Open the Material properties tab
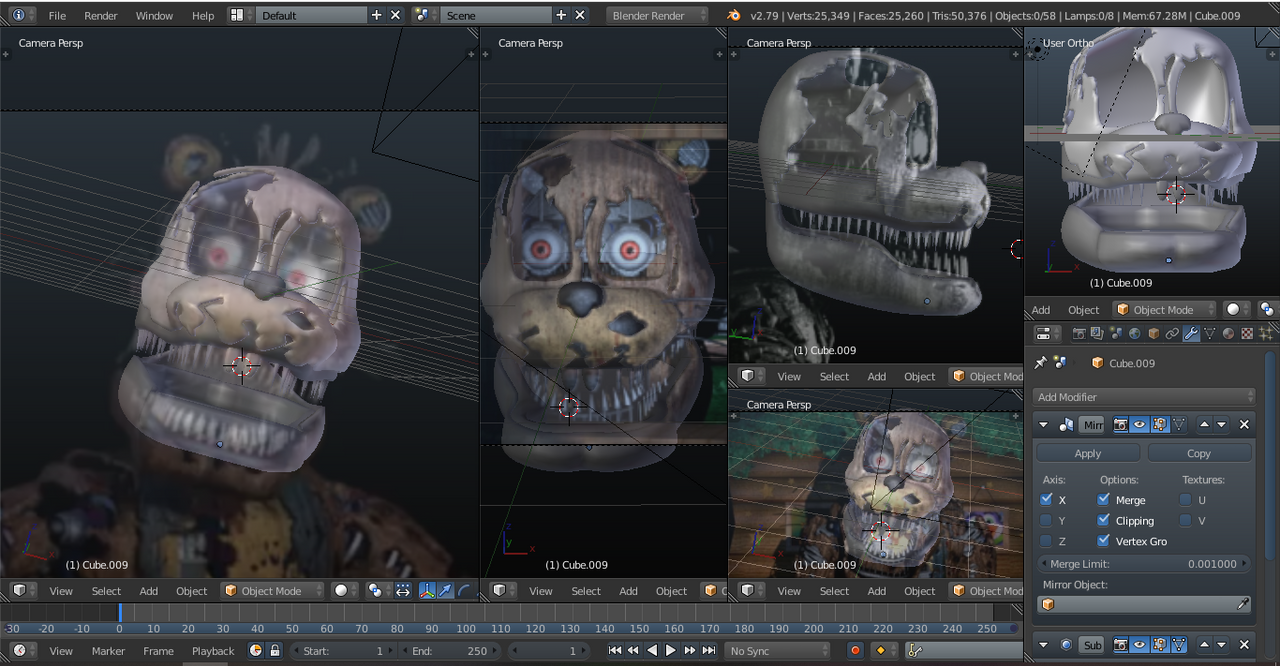 pos(1228,334)
